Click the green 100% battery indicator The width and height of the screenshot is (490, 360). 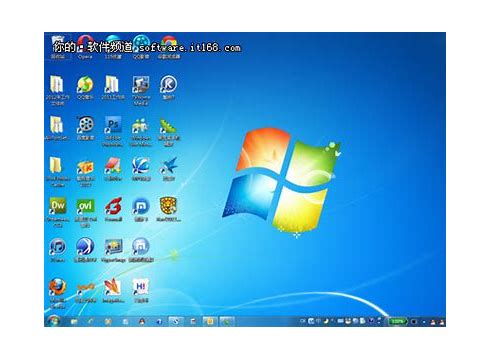point(397,321)
